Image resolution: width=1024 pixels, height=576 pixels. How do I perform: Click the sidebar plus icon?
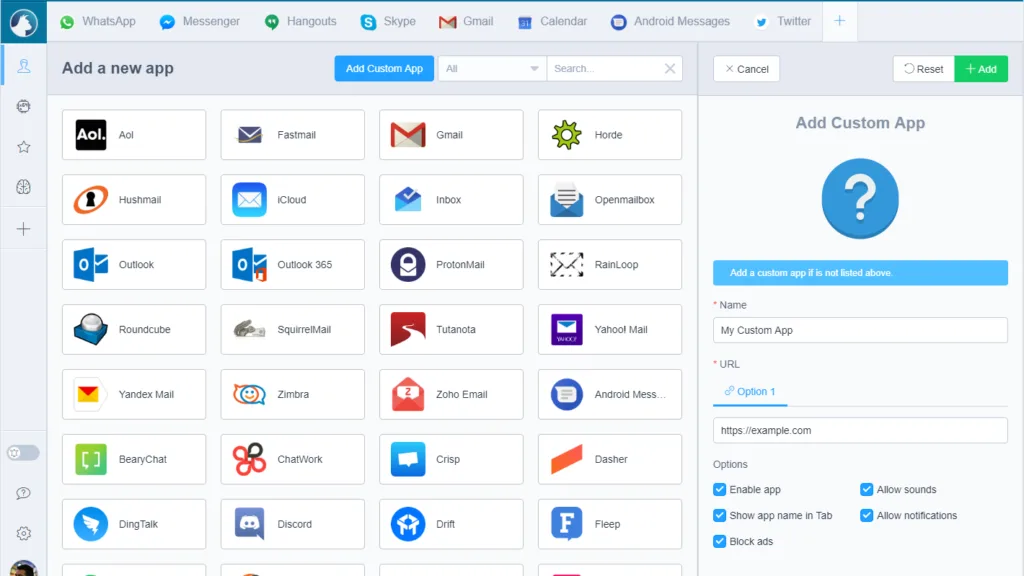24,229
